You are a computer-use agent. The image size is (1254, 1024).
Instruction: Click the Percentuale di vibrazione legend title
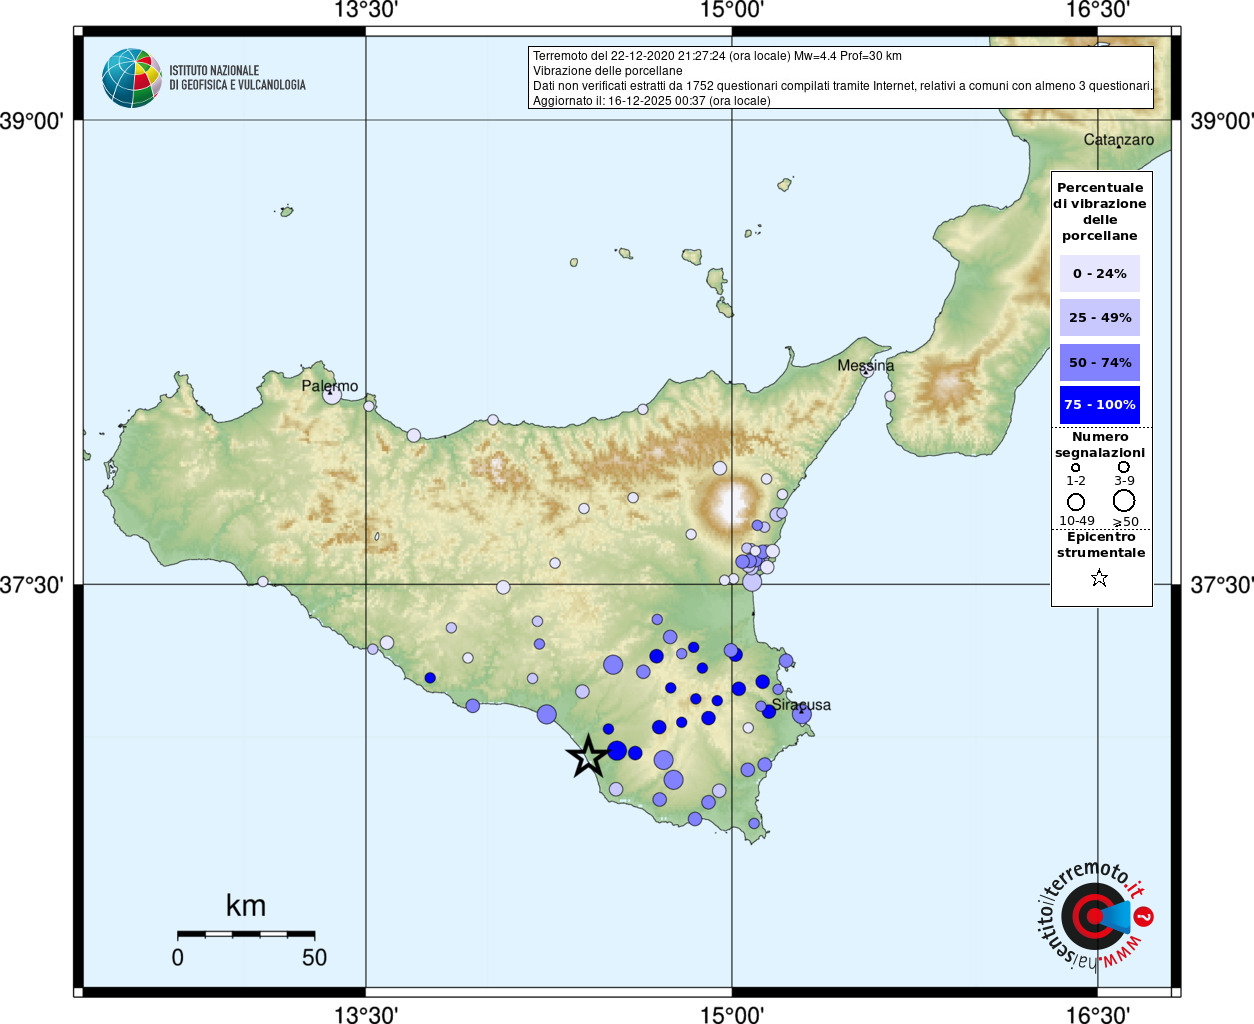click(x=1099, y=212)
